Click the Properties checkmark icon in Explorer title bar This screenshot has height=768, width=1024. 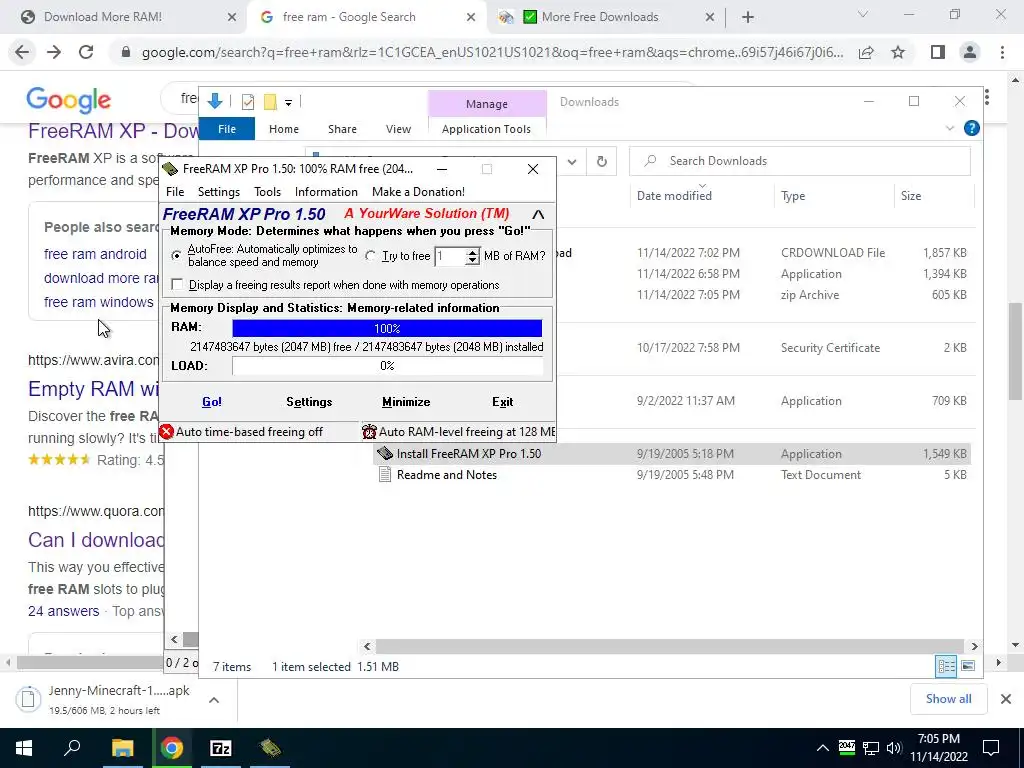click(x=248, y=102)
